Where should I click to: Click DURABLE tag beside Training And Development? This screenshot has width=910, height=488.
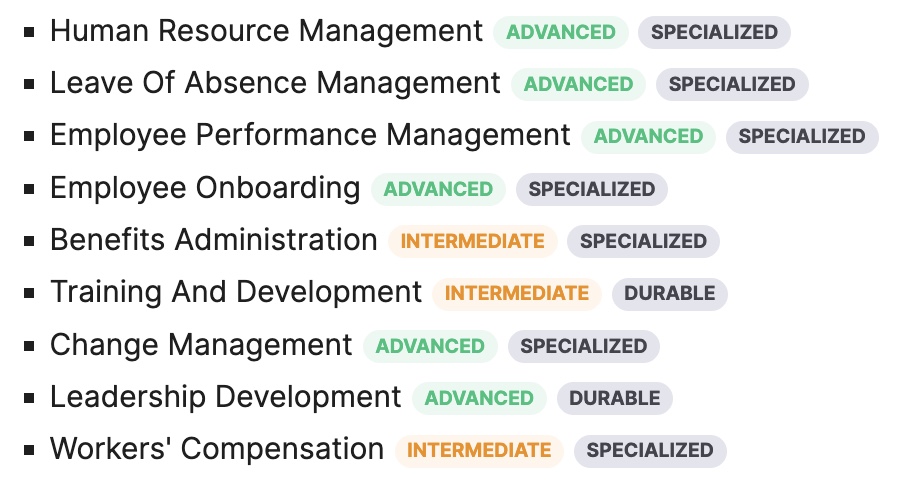point(670,293)
